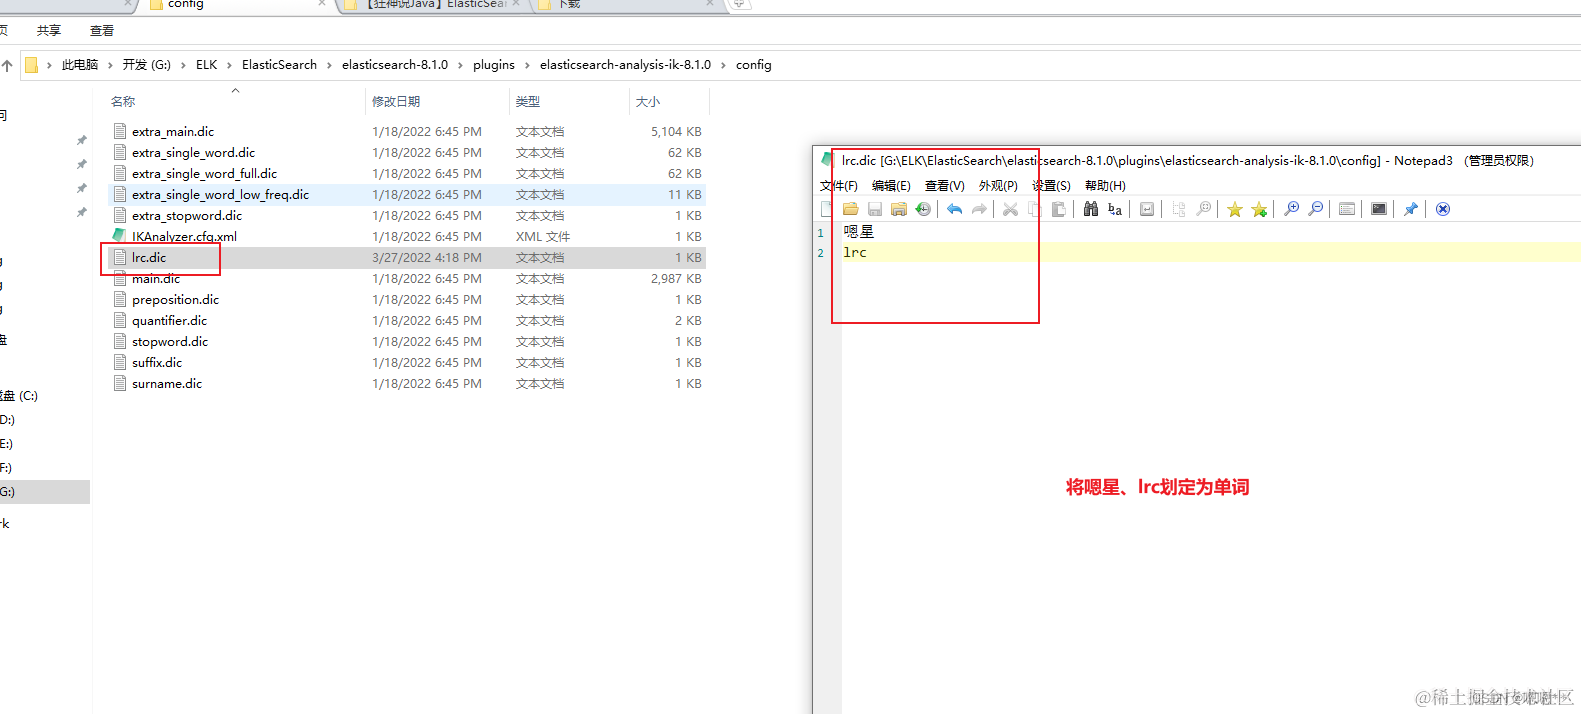Image resolution: width=1581 pixels, height=714 pixels.
Task: Sort files by 大小 column header
Action: coord(648,102)
